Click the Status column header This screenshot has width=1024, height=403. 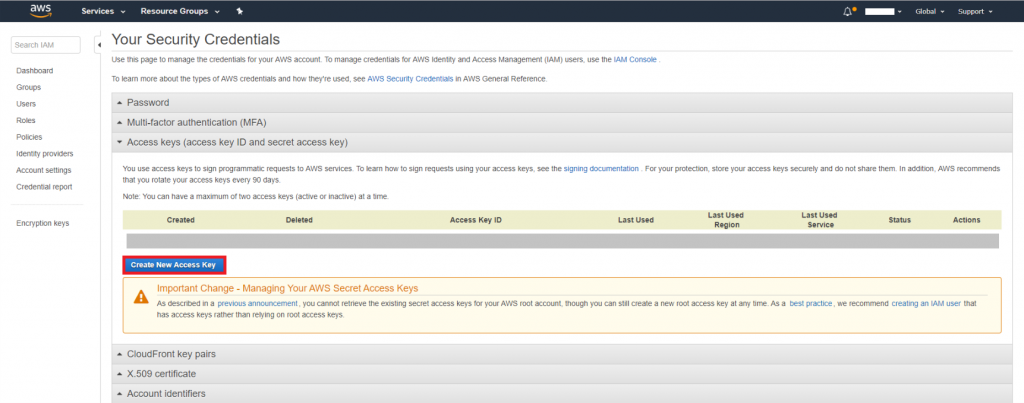coord(899,220)
